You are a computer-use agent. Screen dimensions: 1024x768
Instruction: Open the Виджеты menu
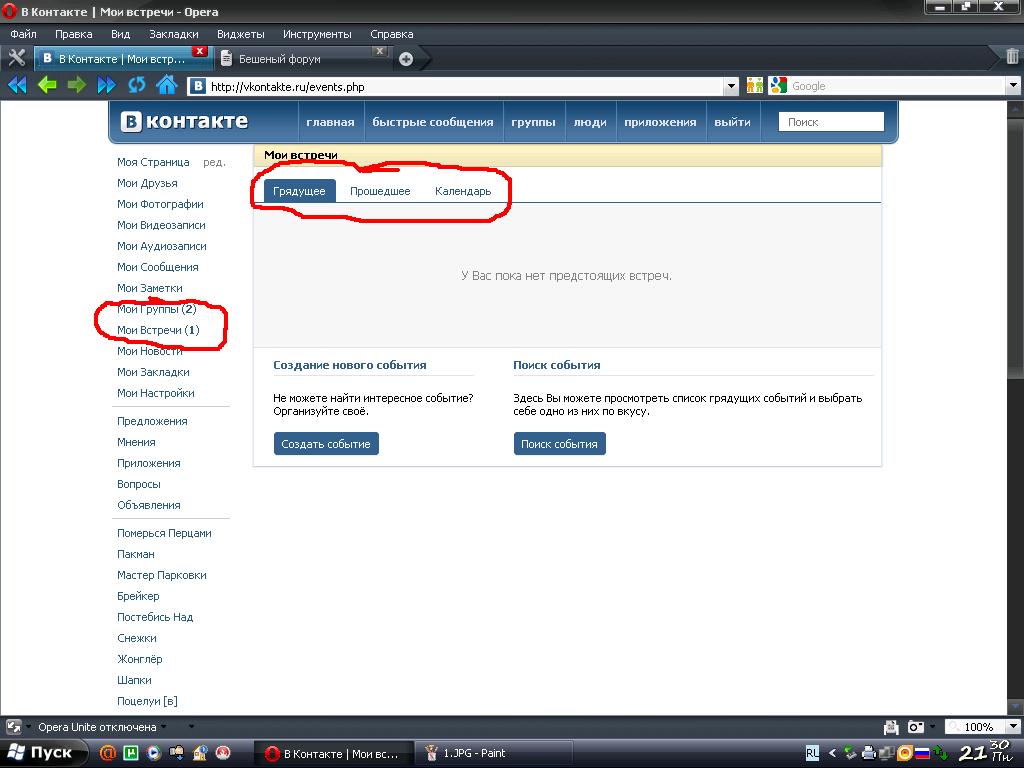click(x=240, y=34)
